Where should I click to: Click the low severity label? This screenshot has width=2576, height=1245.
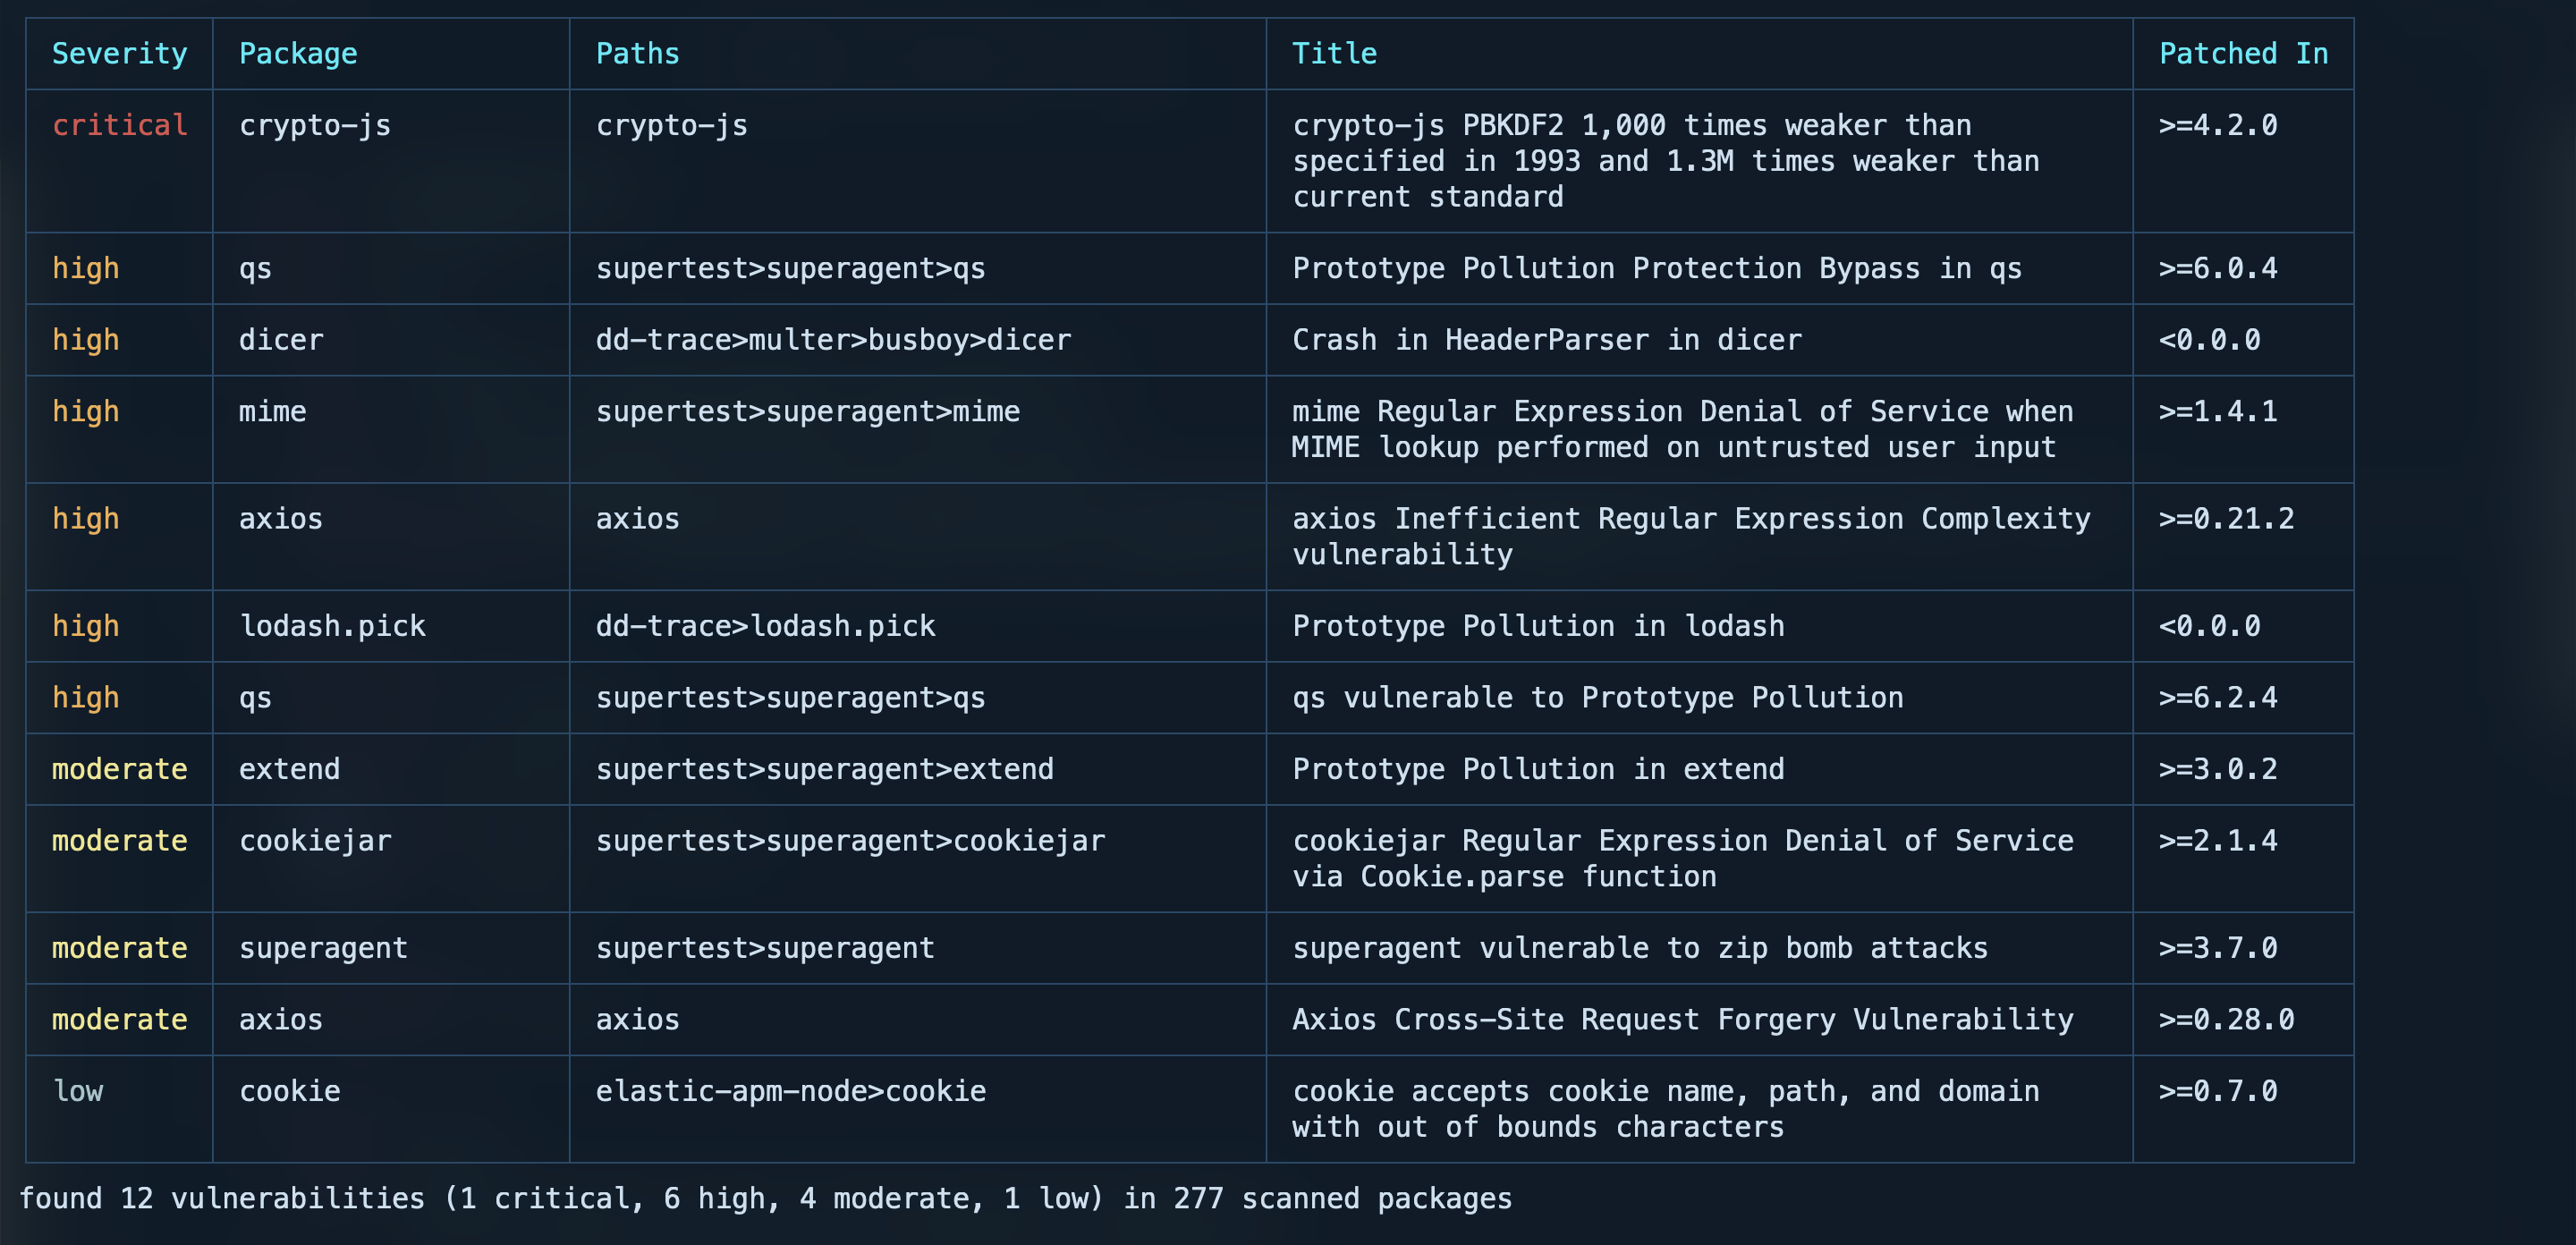(x=78, y=1091)
